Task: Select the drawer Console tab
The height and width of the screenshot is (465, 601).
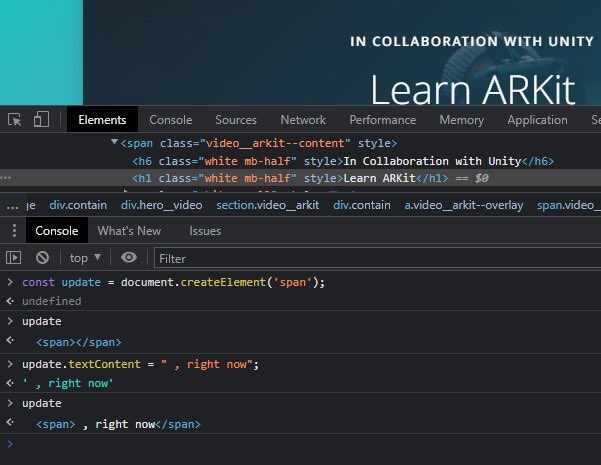Action: pyautogui.click(x=57, y=230)
